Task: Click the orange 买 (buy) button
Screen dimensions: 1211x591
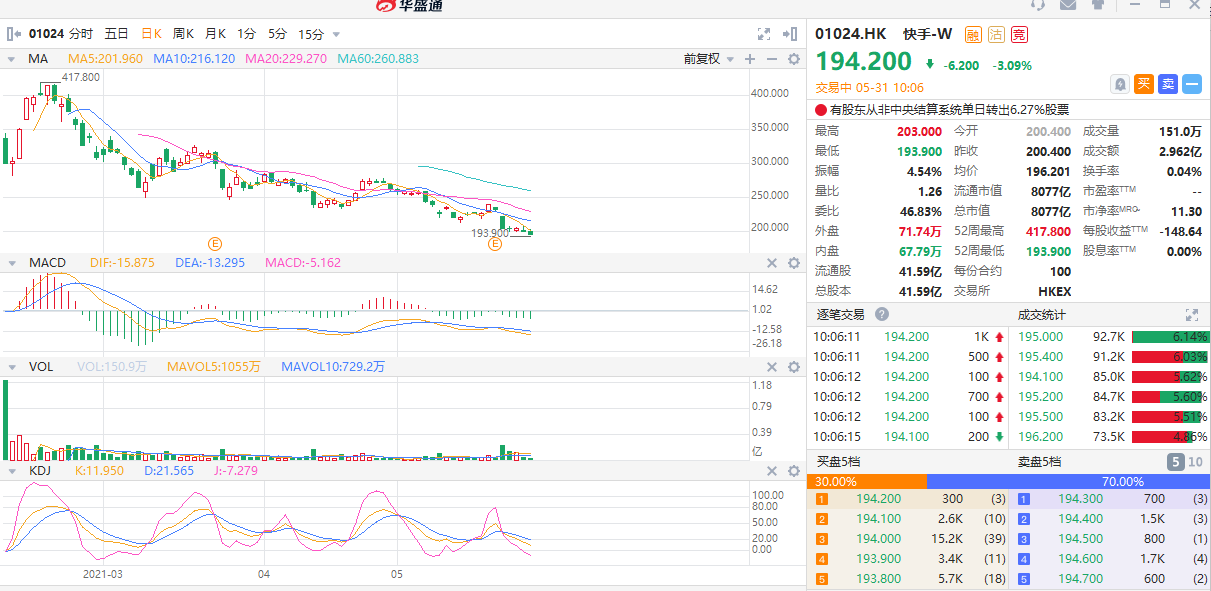Action: coord(1144,84)
